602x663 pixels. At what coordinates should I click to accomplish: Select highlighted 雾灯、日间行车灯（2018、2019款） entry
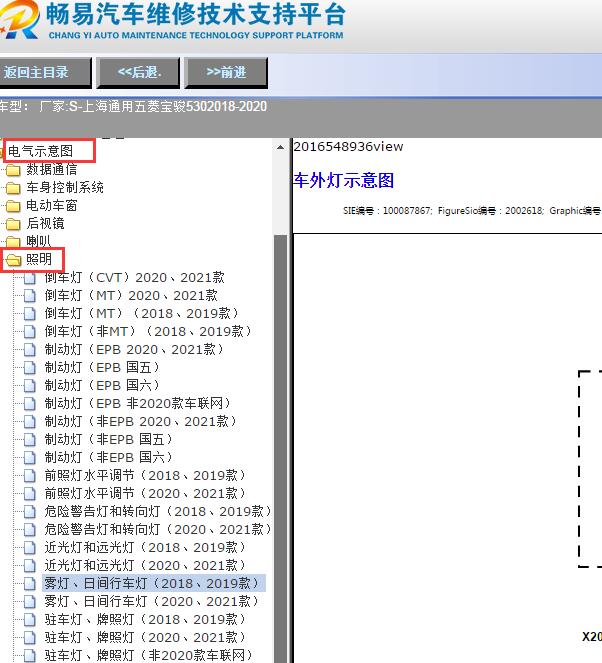coord(153,583)
